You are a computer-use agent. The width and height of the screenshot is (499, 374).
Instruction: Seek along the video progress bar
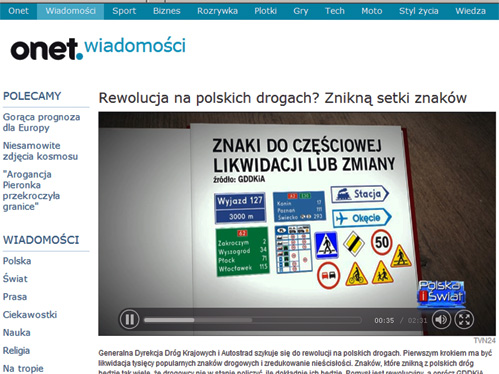click(253, 320)
